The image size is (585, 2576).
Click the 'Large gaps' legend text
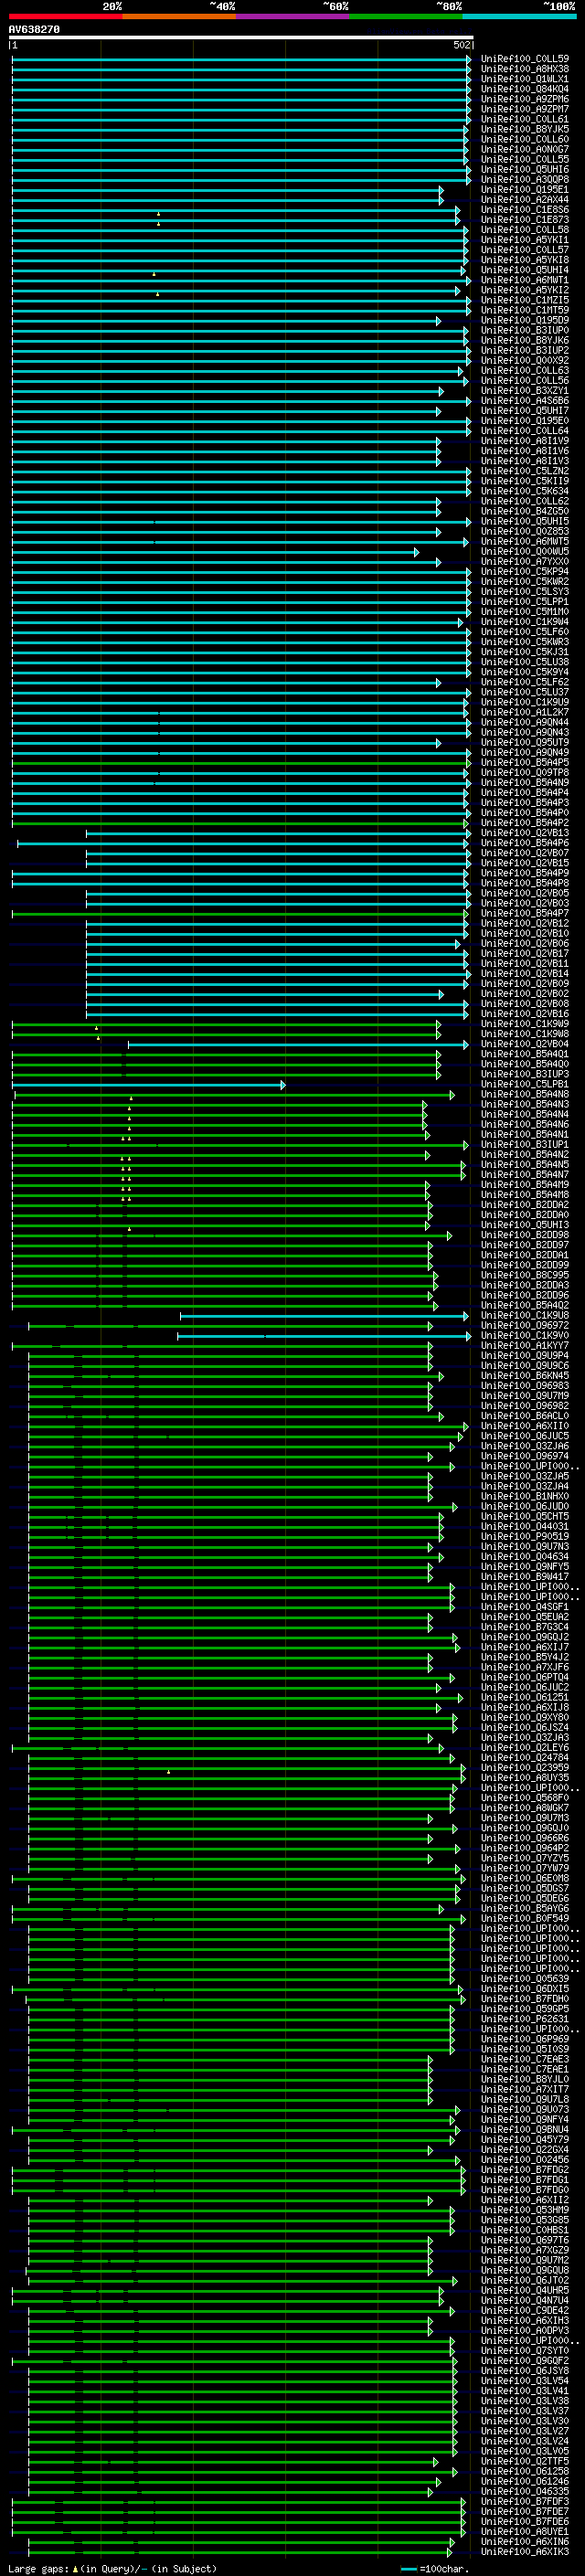point(112,2569)
